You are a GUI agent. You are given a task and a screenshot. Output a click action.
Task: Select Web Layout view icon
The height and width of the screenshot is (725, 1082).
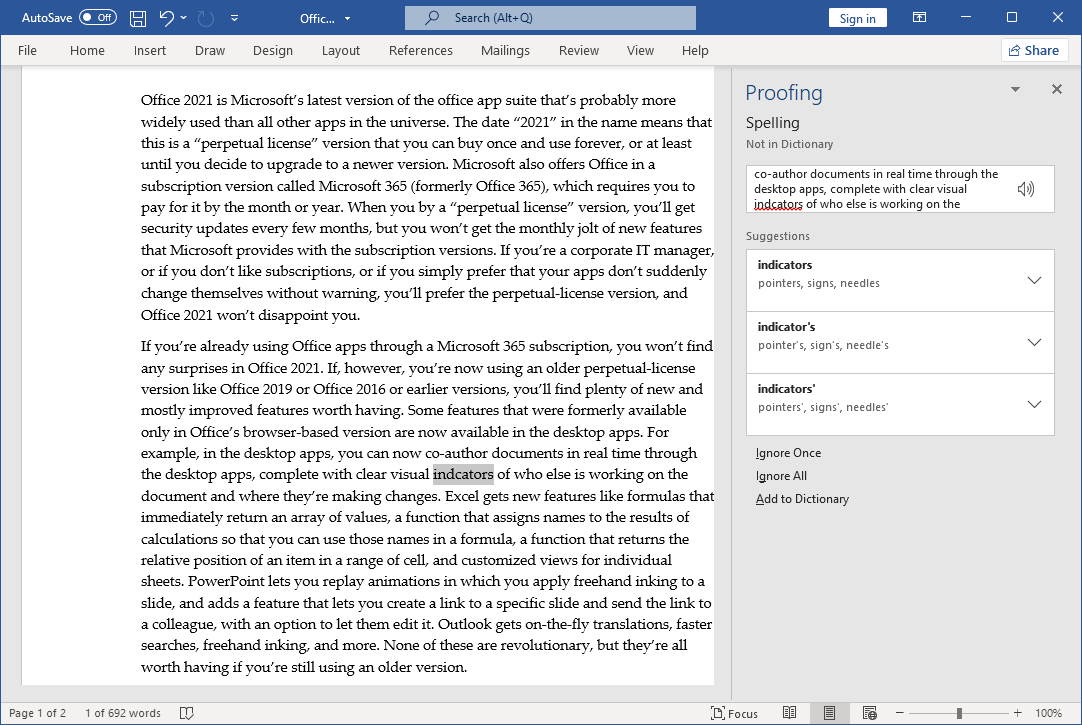coord(868,713)
